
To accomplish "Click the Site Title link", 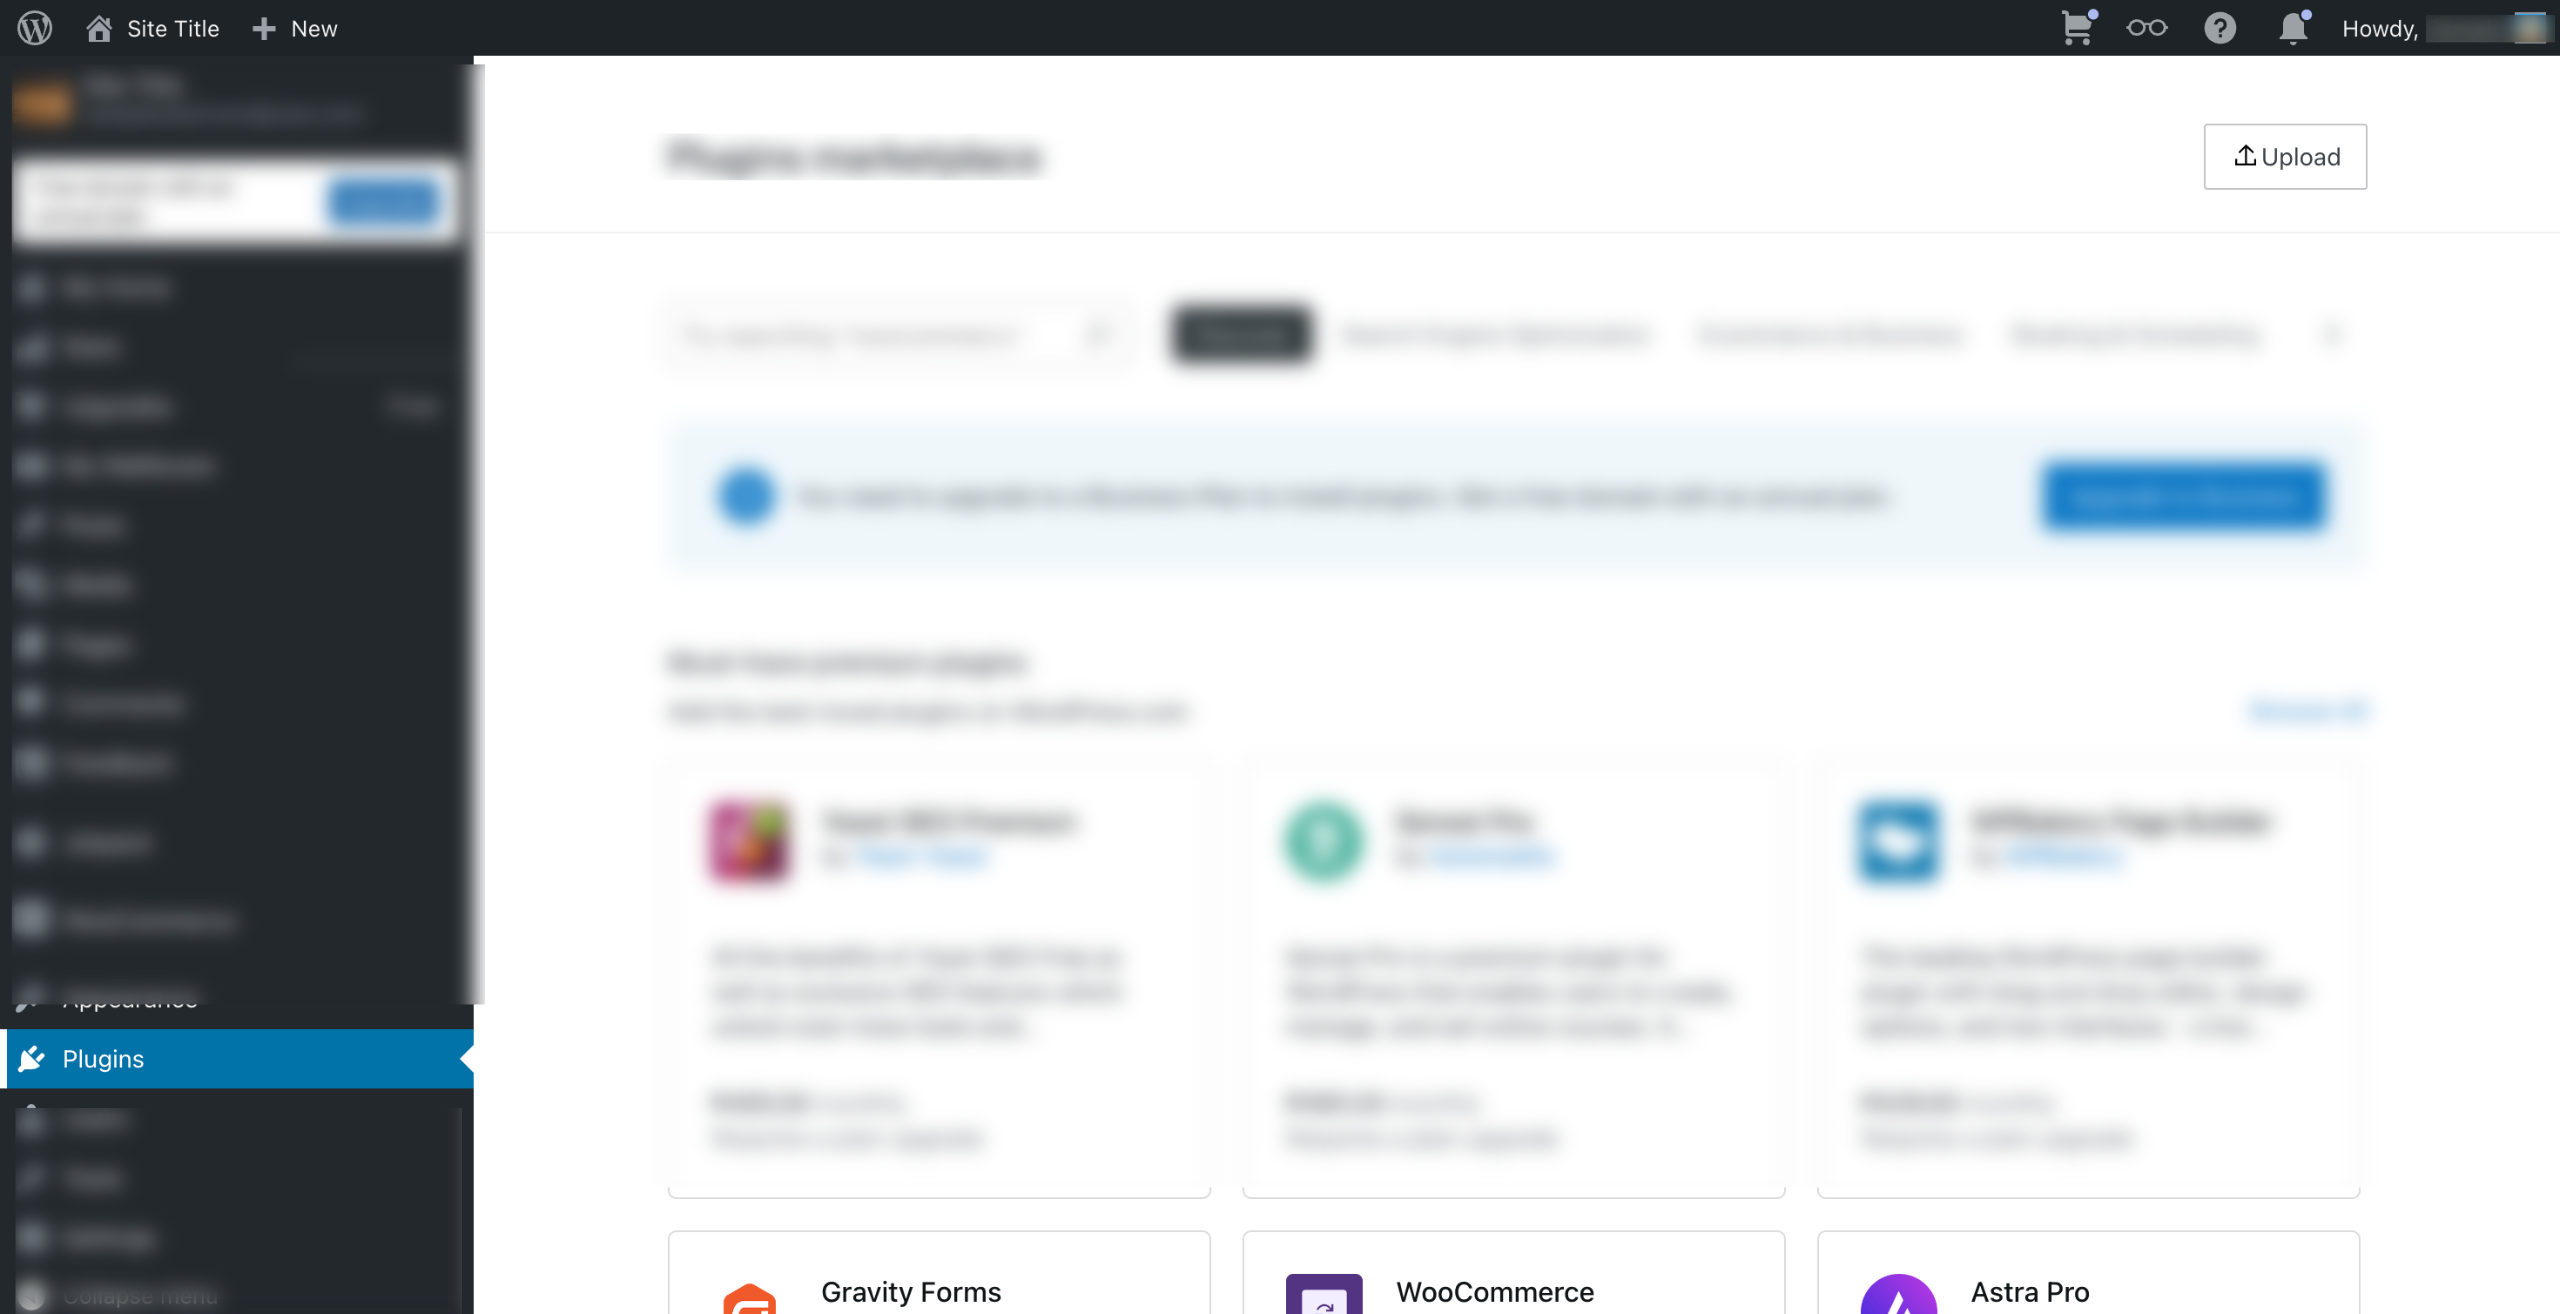I will point(173,28).
